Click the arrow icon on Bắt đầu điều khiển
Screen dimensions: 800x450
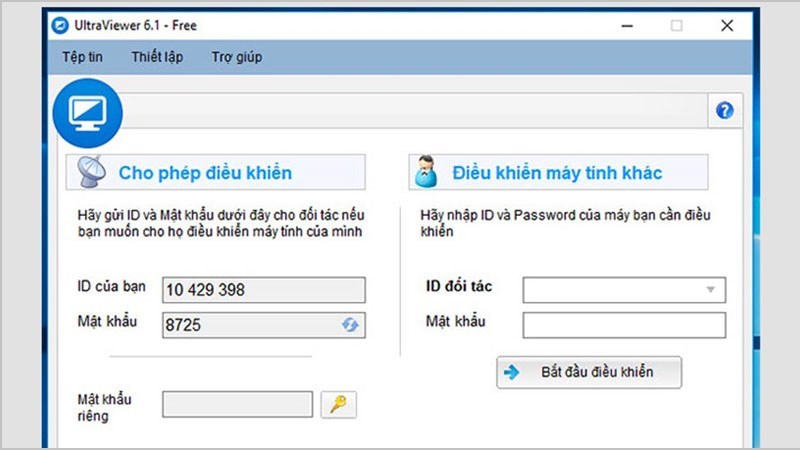pos(513,372)
